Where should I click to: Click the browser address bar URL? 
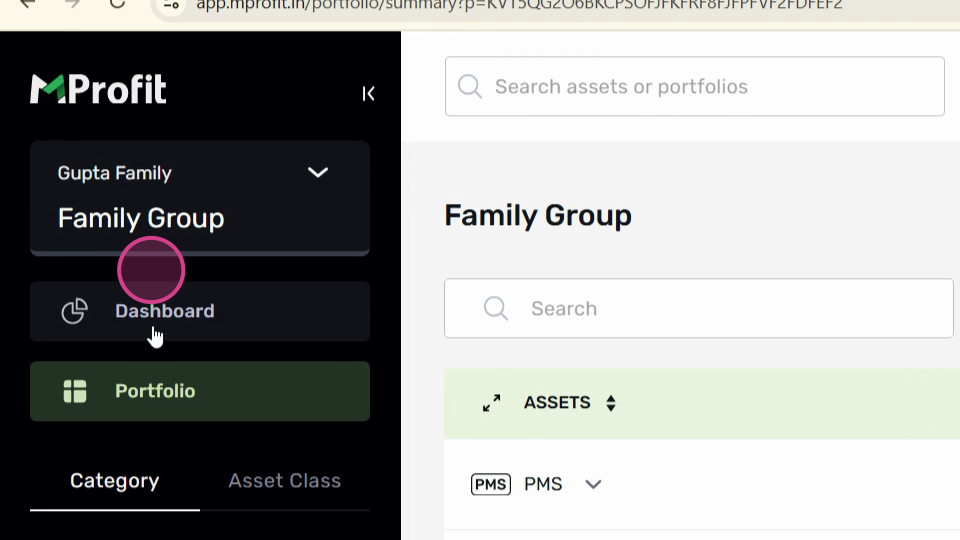[x=519, y=5]
